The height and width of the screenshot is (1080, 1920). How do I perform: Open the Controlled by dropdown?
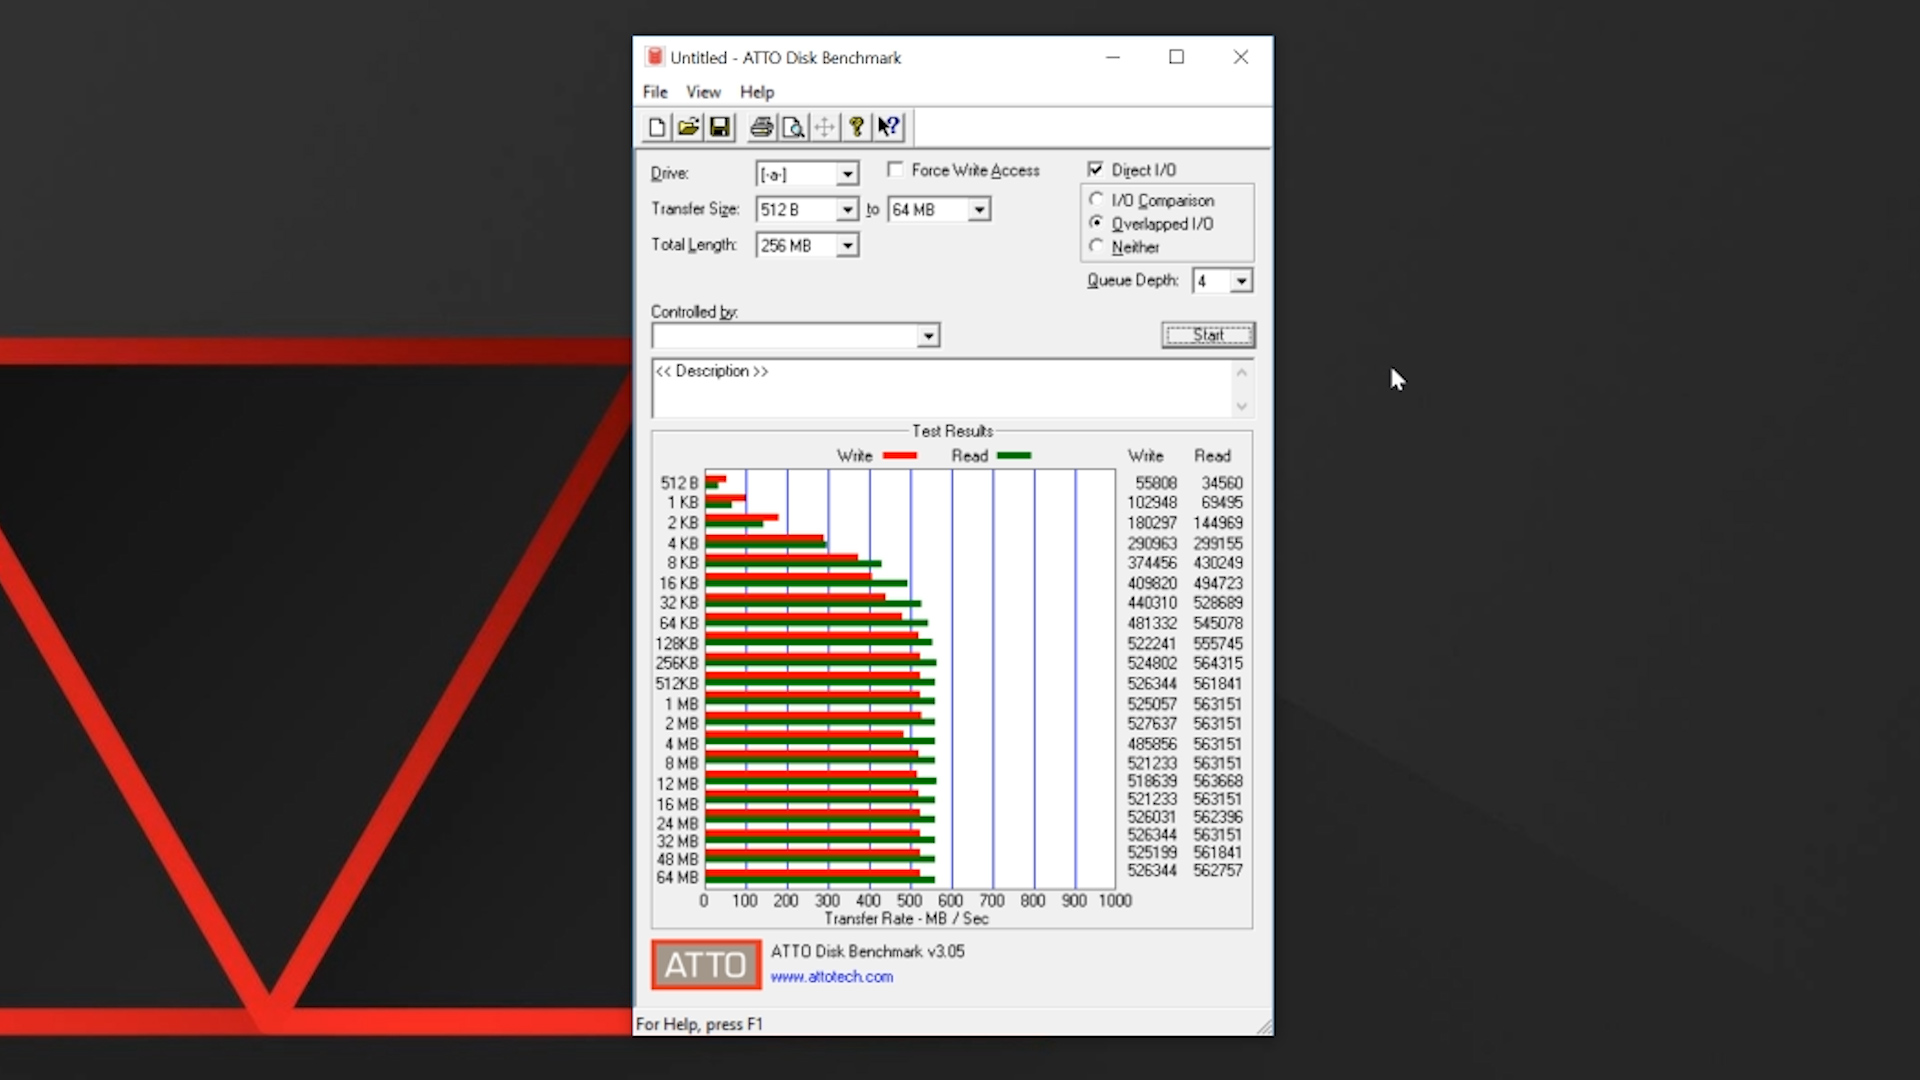click(929, 336)
